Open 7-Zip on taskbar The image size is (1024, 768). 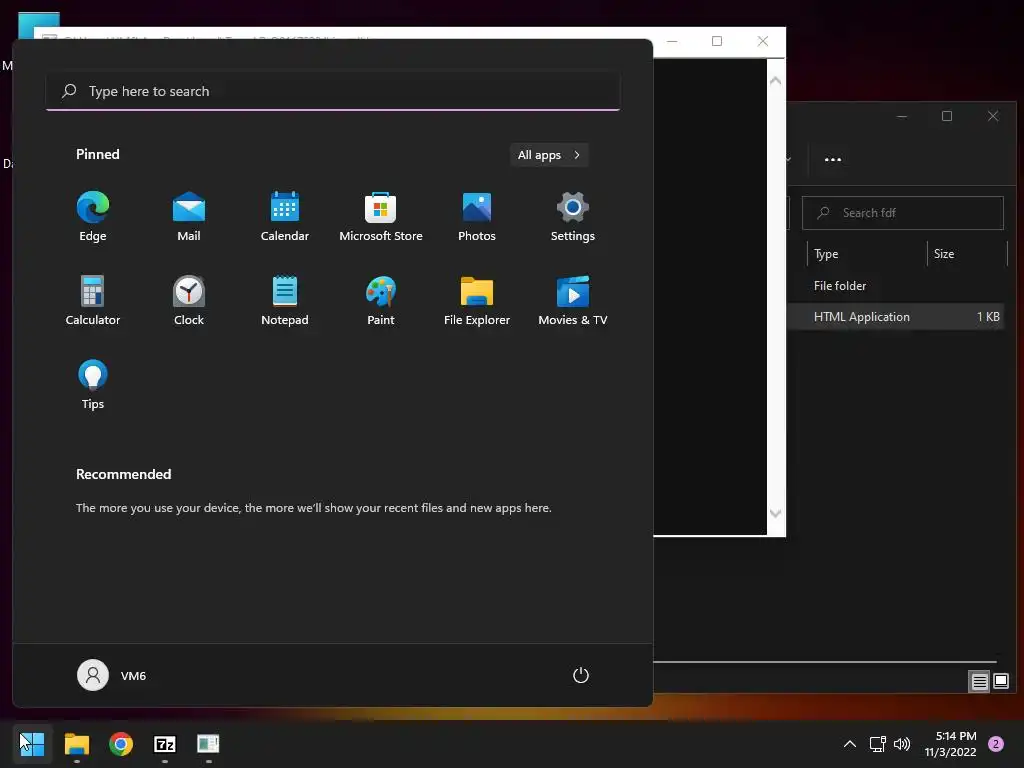(165, 744)
